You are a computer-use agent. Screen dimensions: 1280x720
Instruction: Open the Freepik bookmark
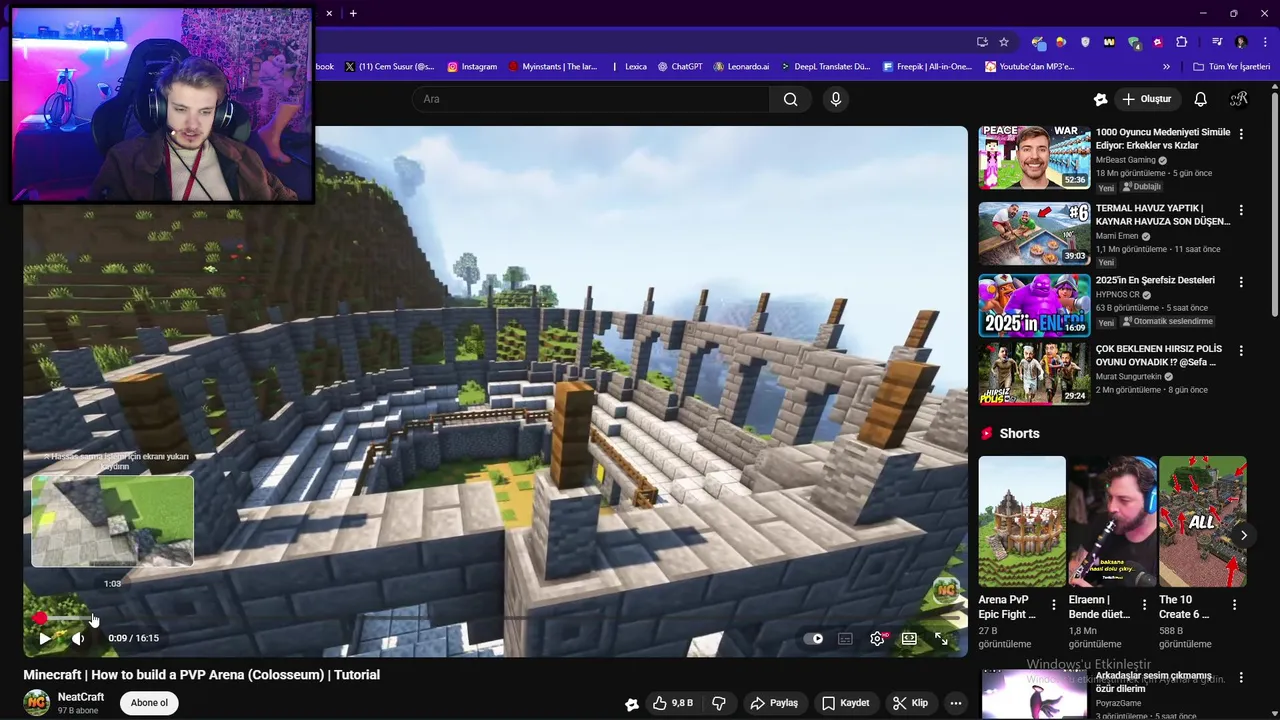[x=927, y=67]
